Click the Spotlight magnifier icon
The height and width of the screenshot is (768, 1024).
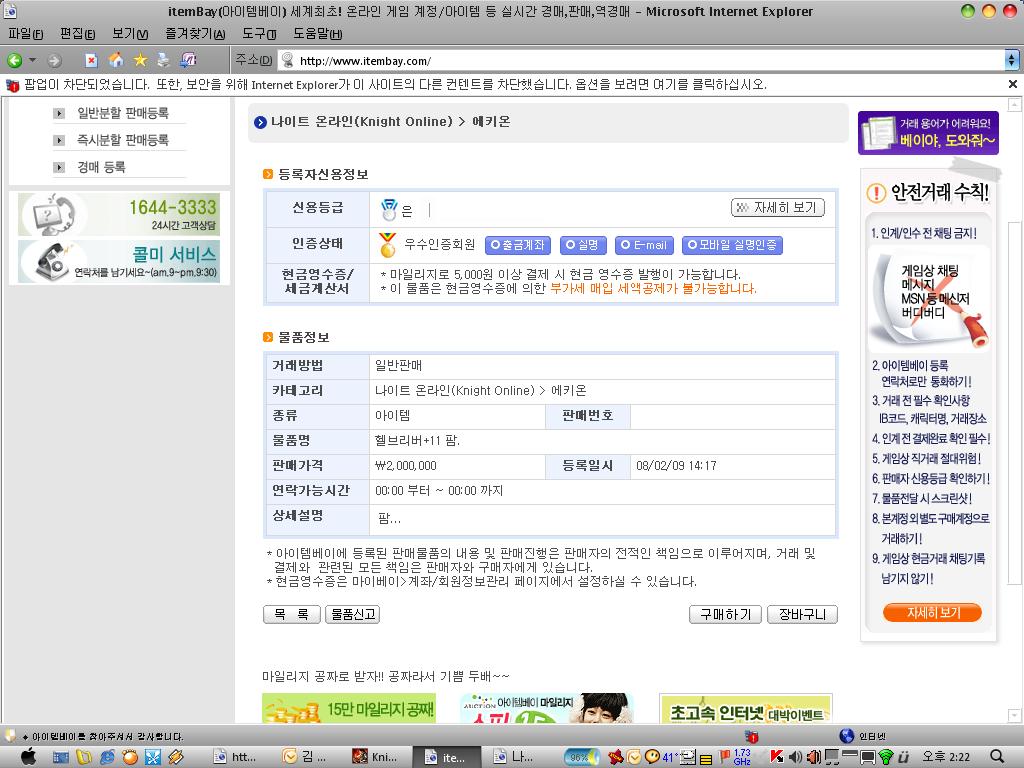point(997,757)
